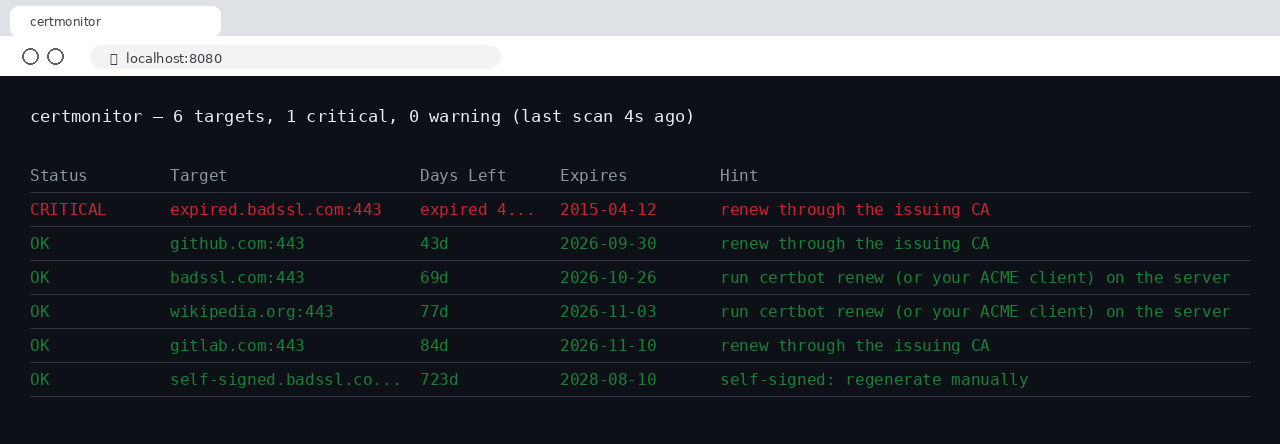Click the truncated 'expired 4...' days cell
1280x444 pixels.
click(x=477, y=210)
